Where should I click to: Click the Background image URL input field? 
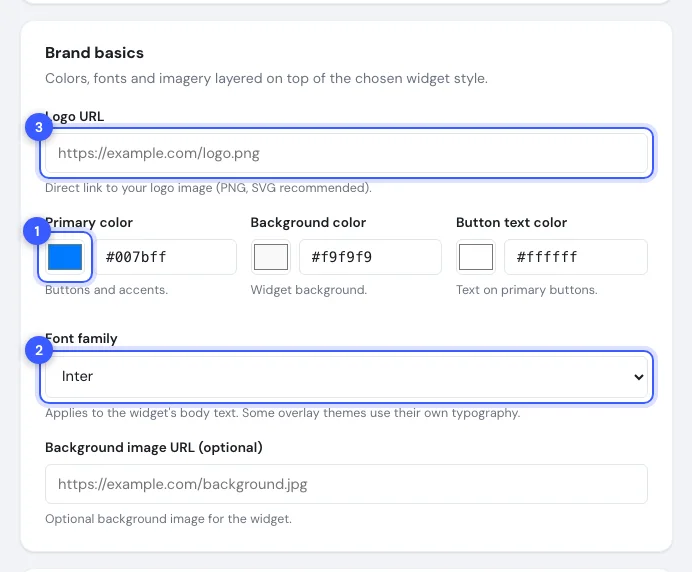346,484
